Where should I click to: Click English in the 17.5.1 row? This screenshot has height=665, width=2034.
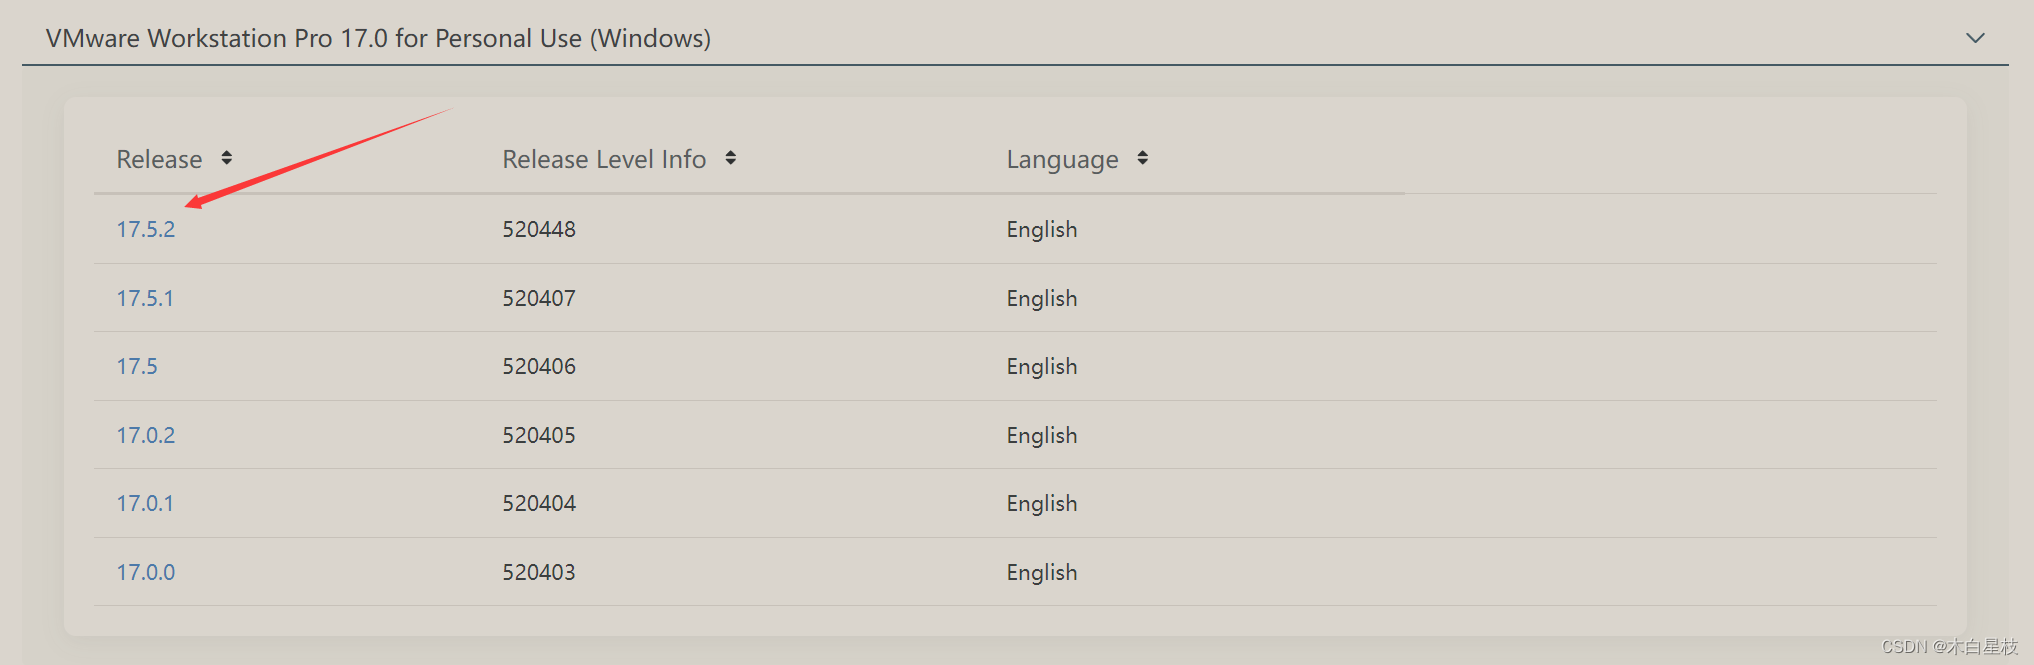point(1042,299)
